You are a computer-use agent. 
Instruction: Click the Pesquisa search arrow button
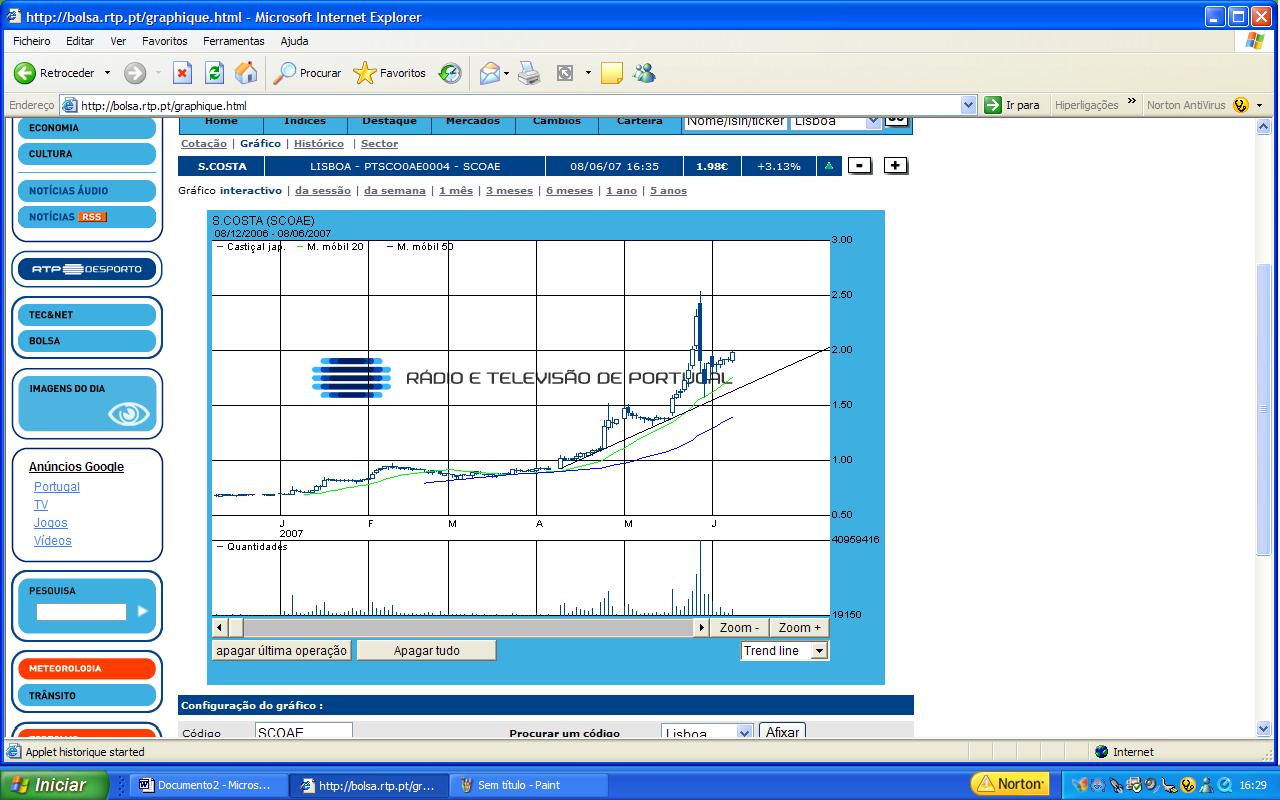click(143, 611)
